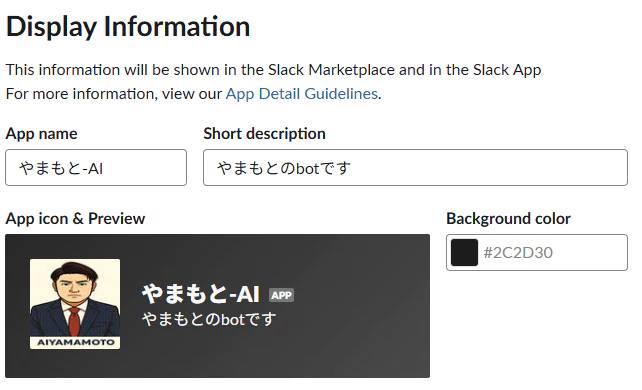
Task: Click the AIYAMAMOTO app icon image
Action: (75, 304)
